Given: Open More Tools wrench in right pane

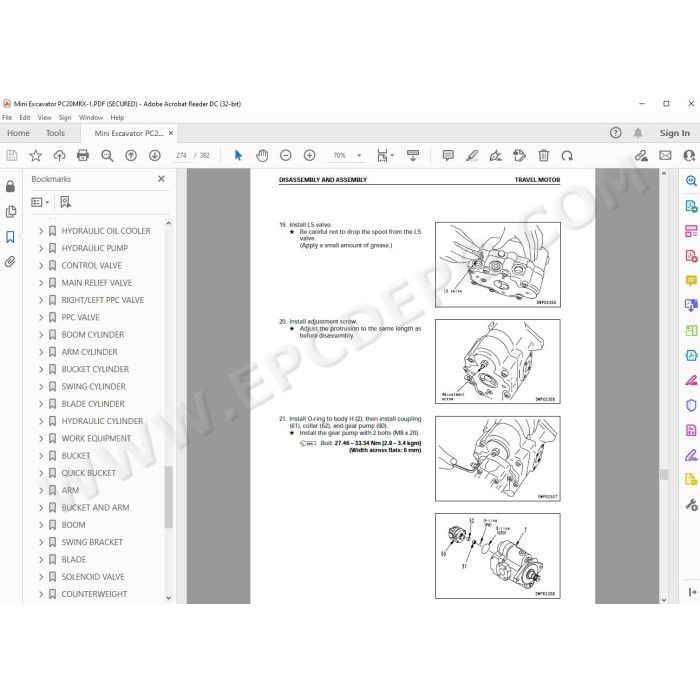Looking at the screenshot, I should click(691, 505).
